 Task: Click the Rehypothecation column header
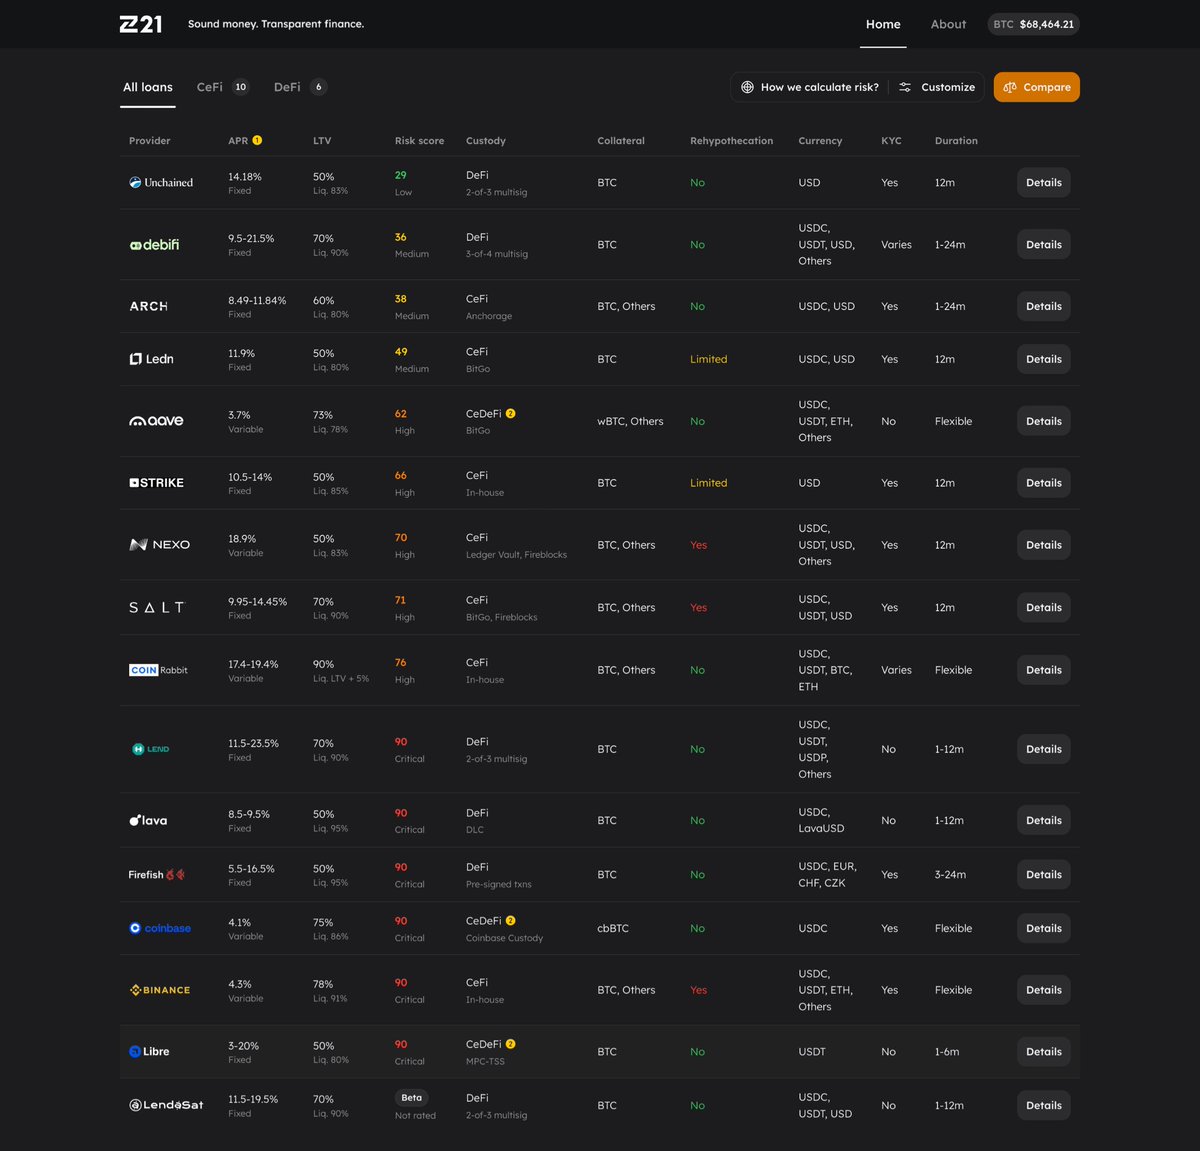pyautogui.click(x=731, y=141)
